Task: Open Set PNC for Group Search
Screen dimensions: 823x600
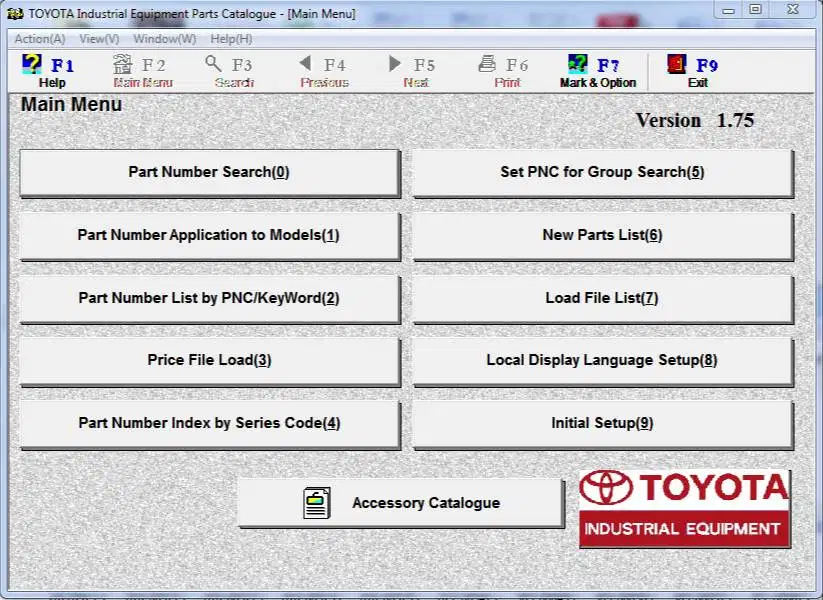Action: pos(602,171)
